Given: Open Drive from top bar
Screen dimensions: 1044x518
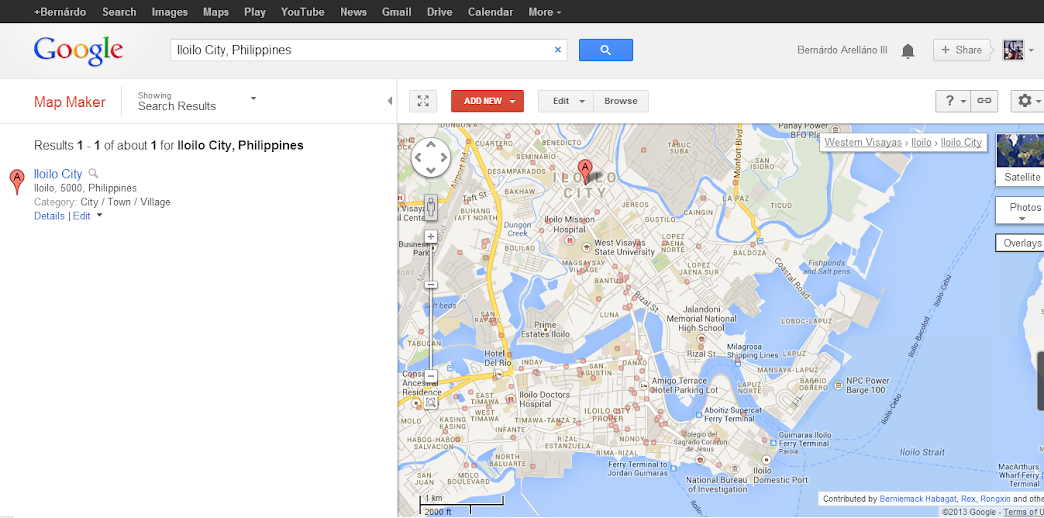Looking at the screenshot, I should 439,12.
